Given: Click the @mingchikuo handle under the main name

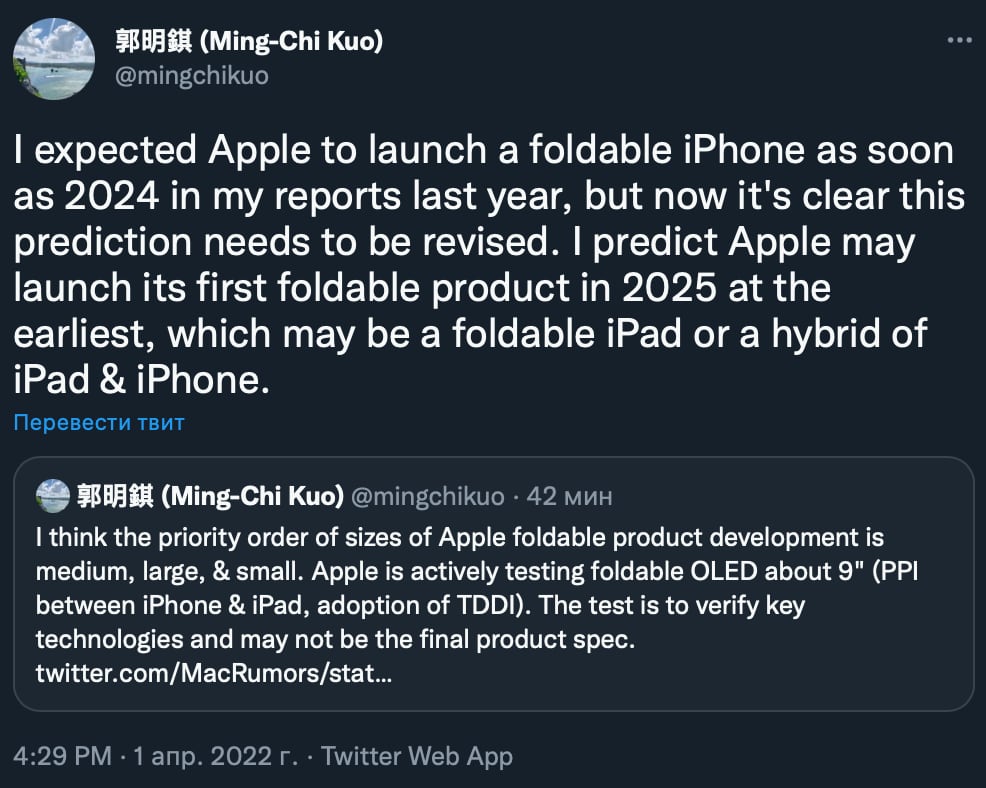Looking at the screenshot, I should (x=192, y=75).
